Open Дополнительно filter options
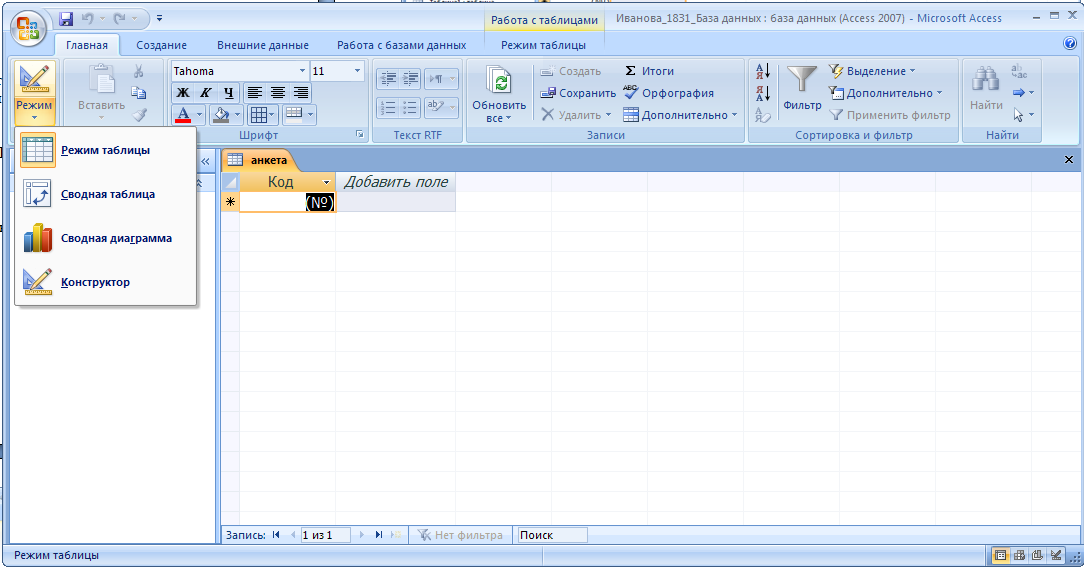This screenshot has height=567, width=1084. pos(886,93)
